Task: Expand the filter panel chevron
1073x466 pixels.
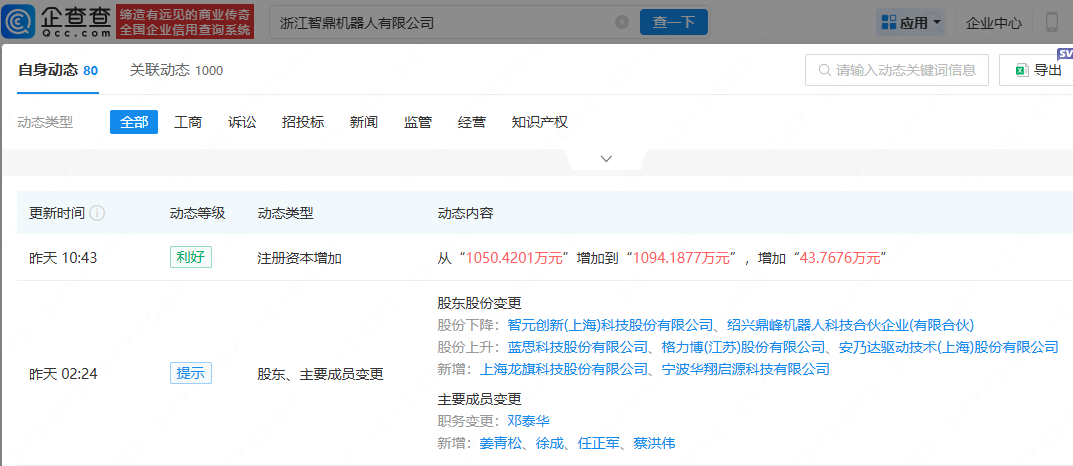Action: click(x=606, y=159)
